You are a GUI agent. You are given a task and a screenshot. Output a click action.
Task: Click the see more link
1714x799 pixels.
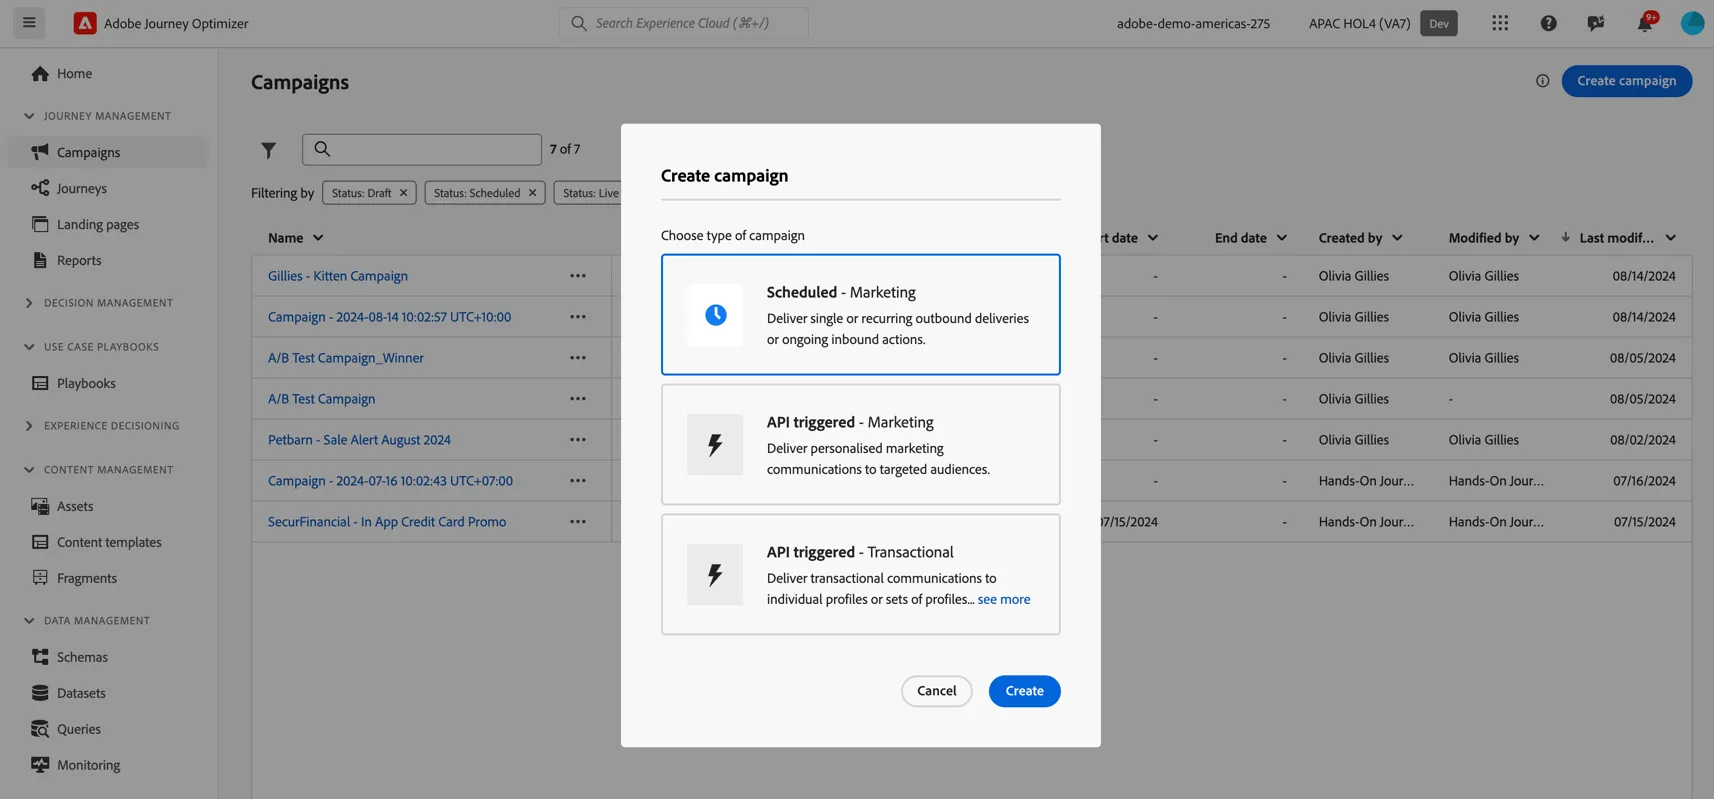point(1004,599)
